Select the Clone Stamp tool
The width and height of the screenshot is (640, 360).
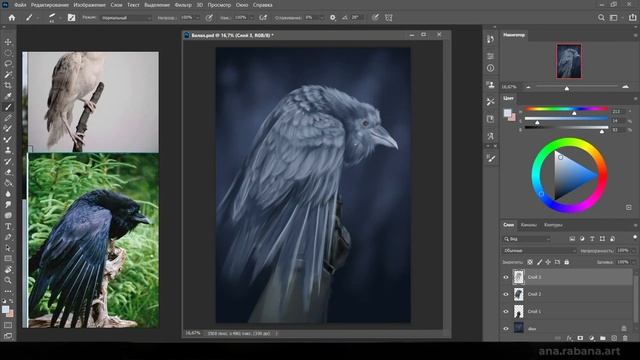point(8,150)
